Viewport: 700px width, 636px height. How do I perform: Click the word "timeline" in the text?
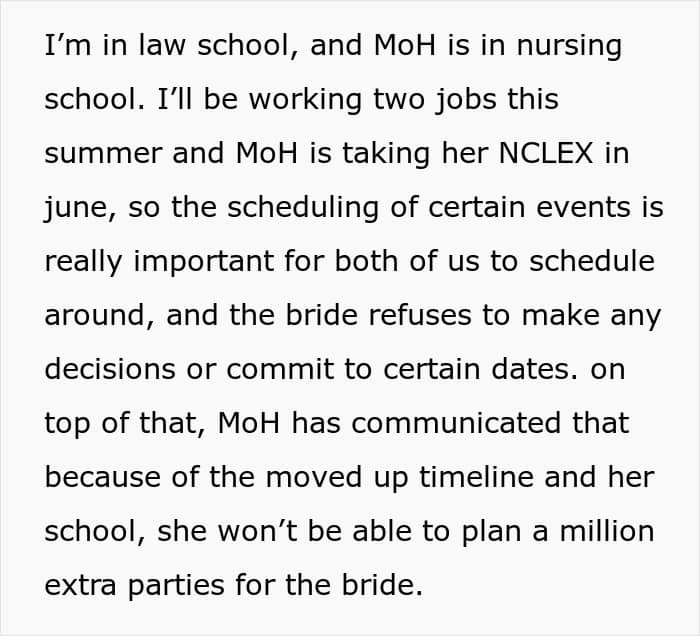click(476, 478)
